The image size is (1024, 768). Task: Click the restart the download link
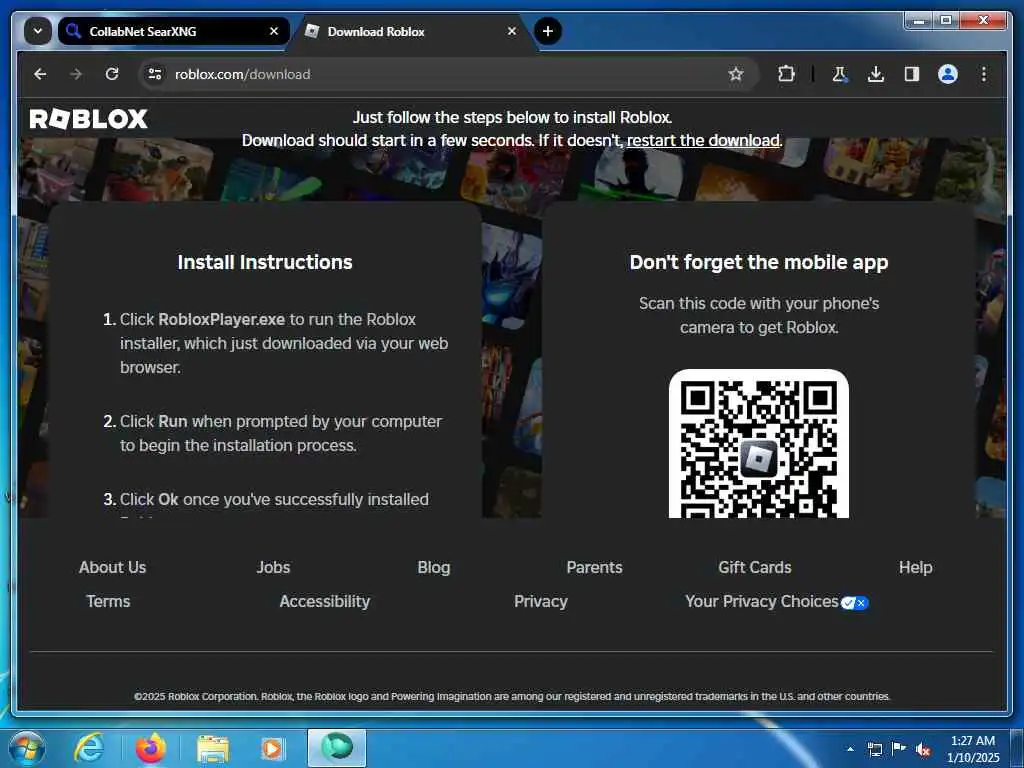(x=703, y=140)
